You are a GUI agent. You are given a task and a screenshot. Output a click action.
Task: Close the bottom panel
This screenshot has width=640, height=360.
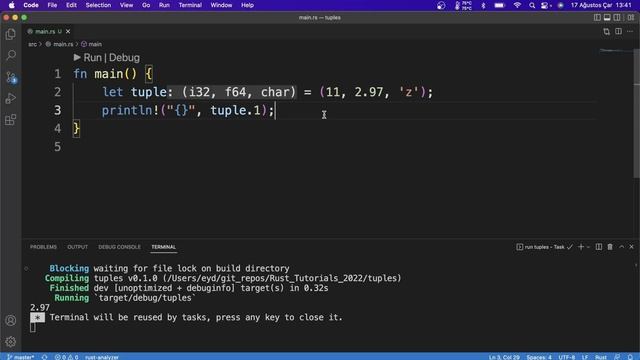pos(631,247)
